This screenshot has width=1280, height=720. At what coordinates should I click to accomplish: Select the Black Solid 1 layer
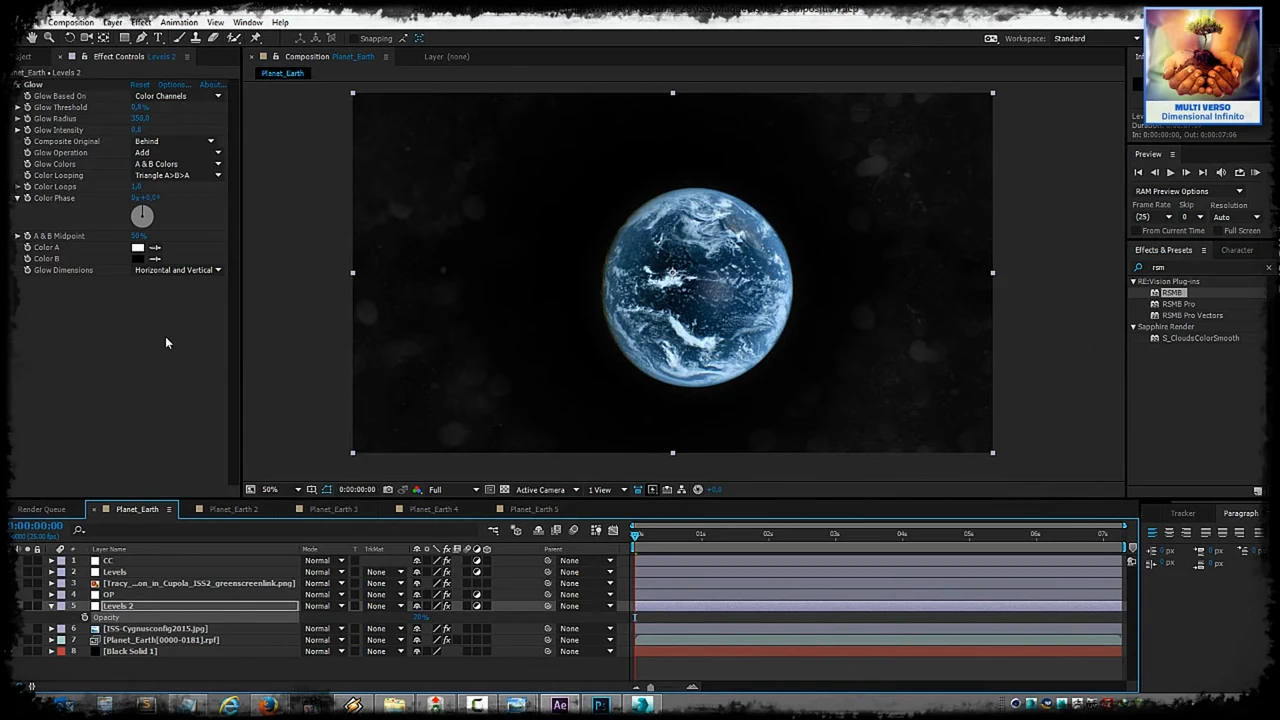click(130, 651)
